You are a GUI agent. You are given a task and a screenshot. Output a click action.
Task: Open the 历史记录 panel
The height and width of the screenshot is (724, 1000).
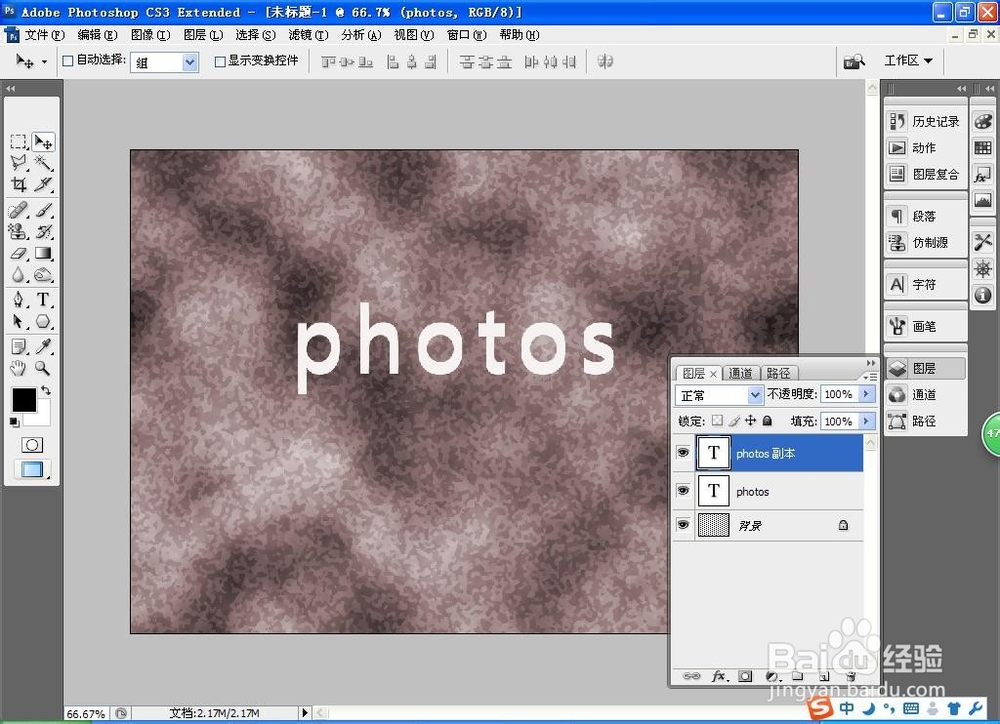(x=925, y=121)
